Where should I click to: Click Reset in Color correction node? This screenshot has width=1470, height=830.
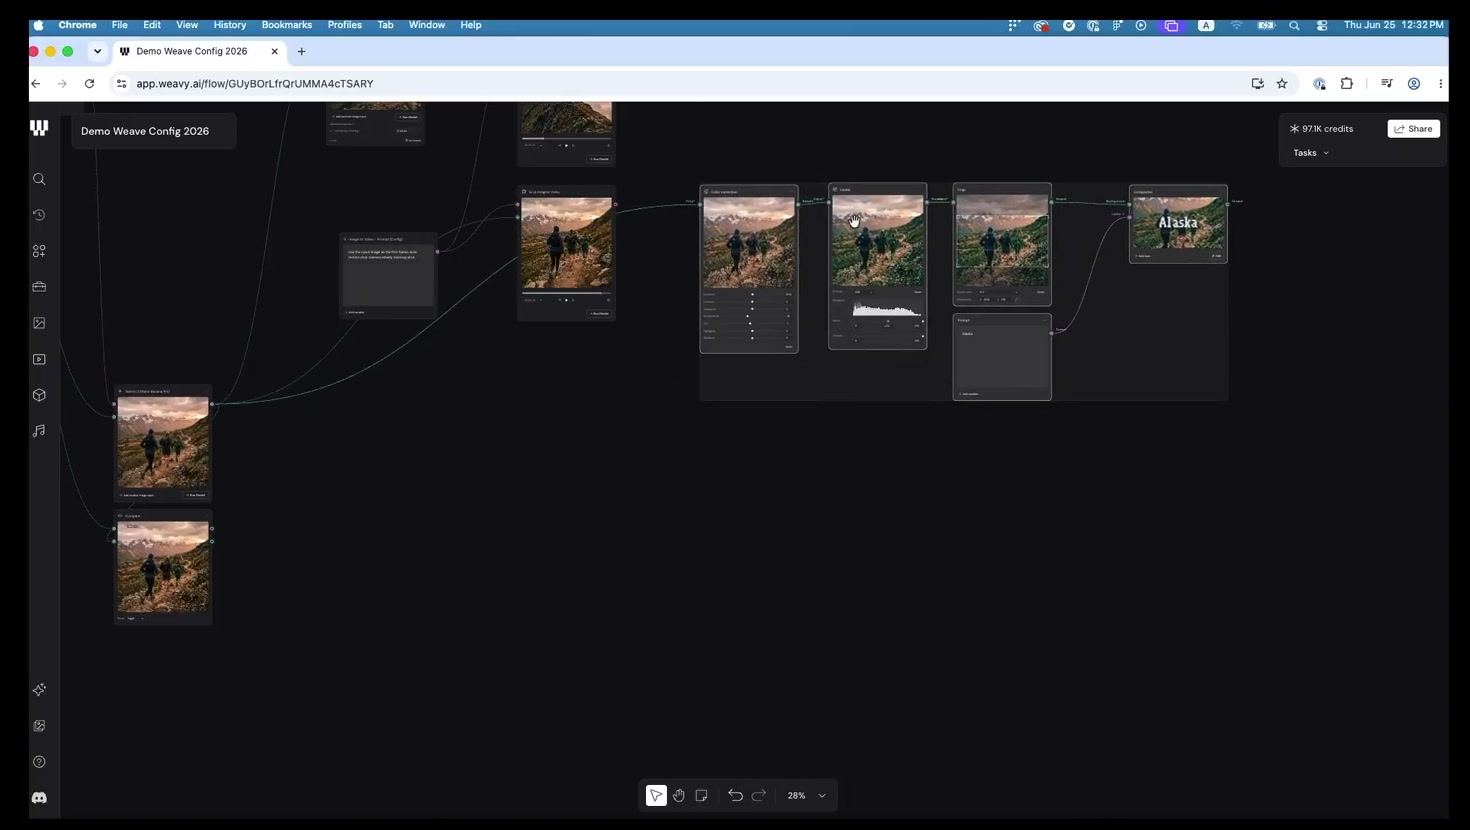coord(788,346)
